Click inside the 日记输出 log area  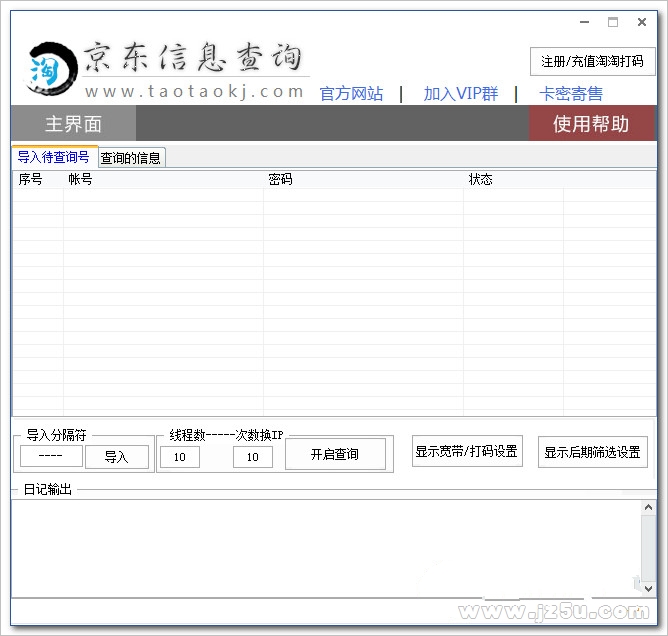326,549
